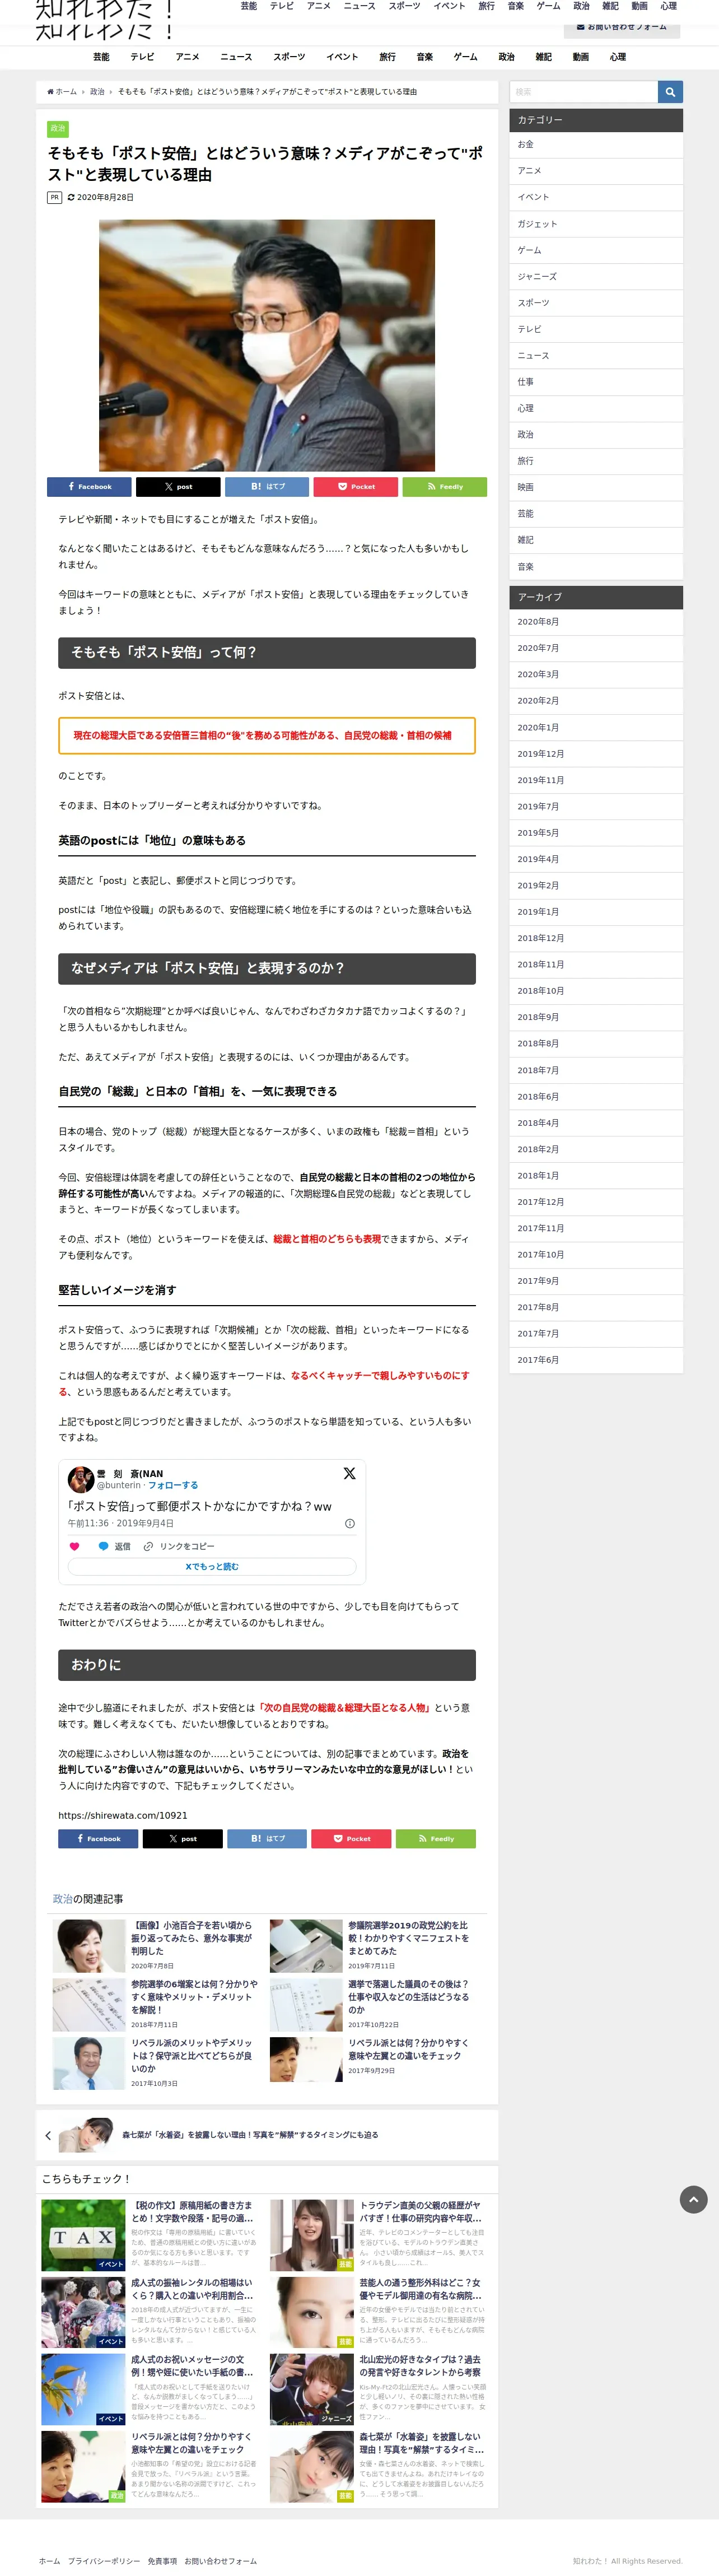This screenshot has height=2576, width=719.
Task: Click the tweet author's profile avatar
Action: point(81,1479)
